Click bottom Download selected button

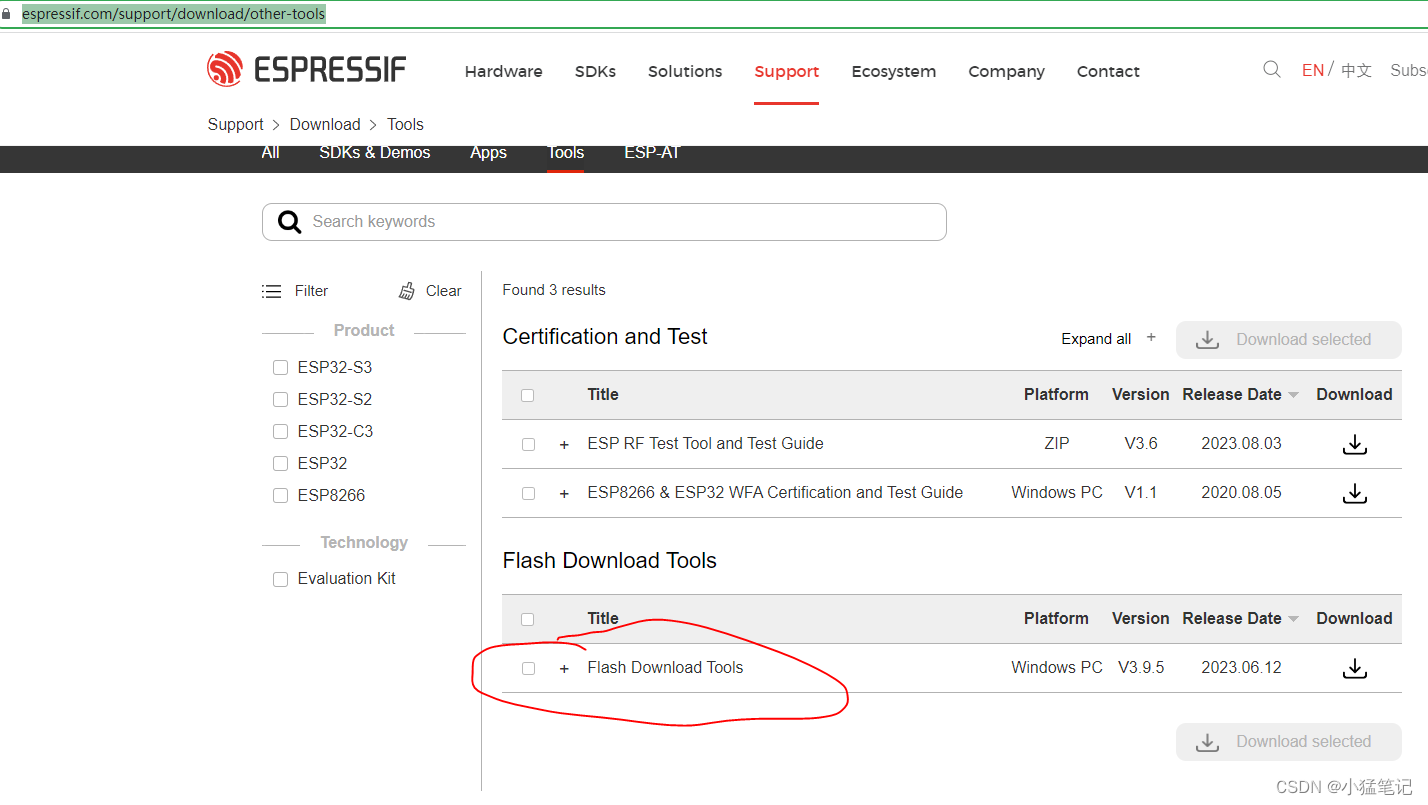click(x=1288, y=742)
